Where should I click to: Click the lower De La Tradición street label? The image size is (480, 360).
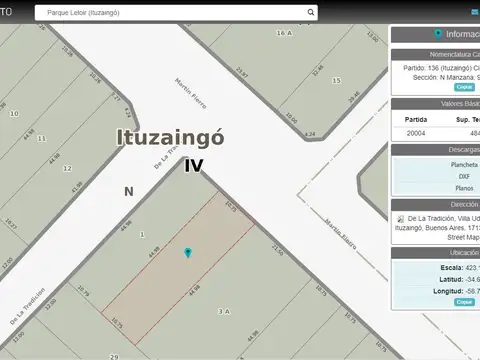click(27, 306)
